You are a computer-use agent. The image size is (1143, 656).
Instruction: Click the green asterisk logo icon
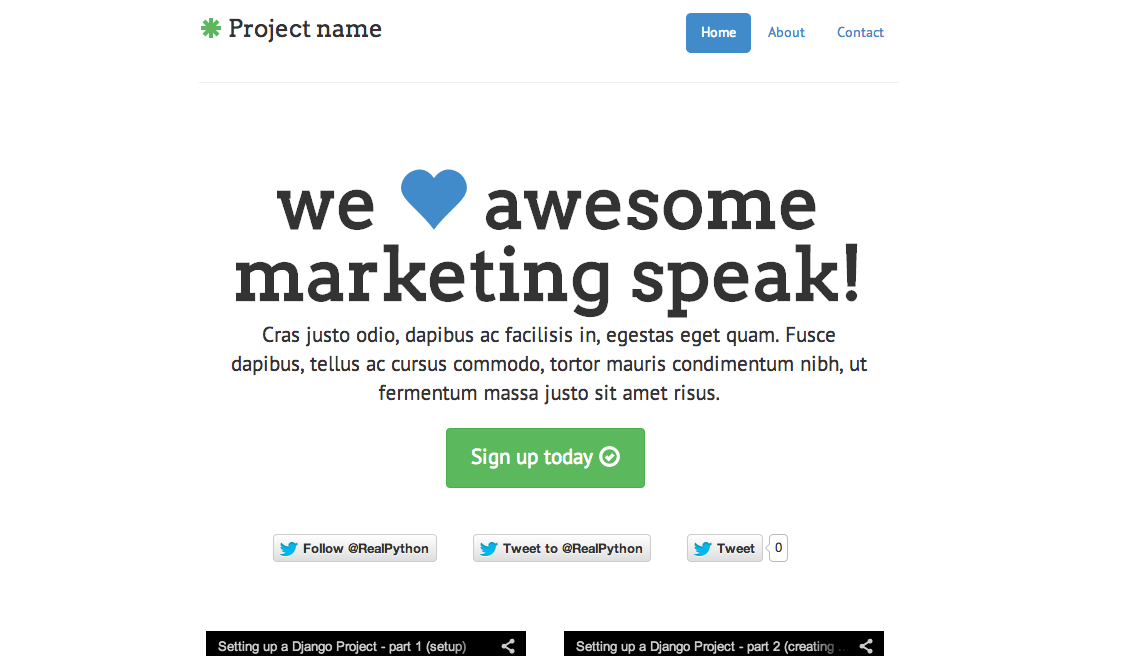coord(211,28)
